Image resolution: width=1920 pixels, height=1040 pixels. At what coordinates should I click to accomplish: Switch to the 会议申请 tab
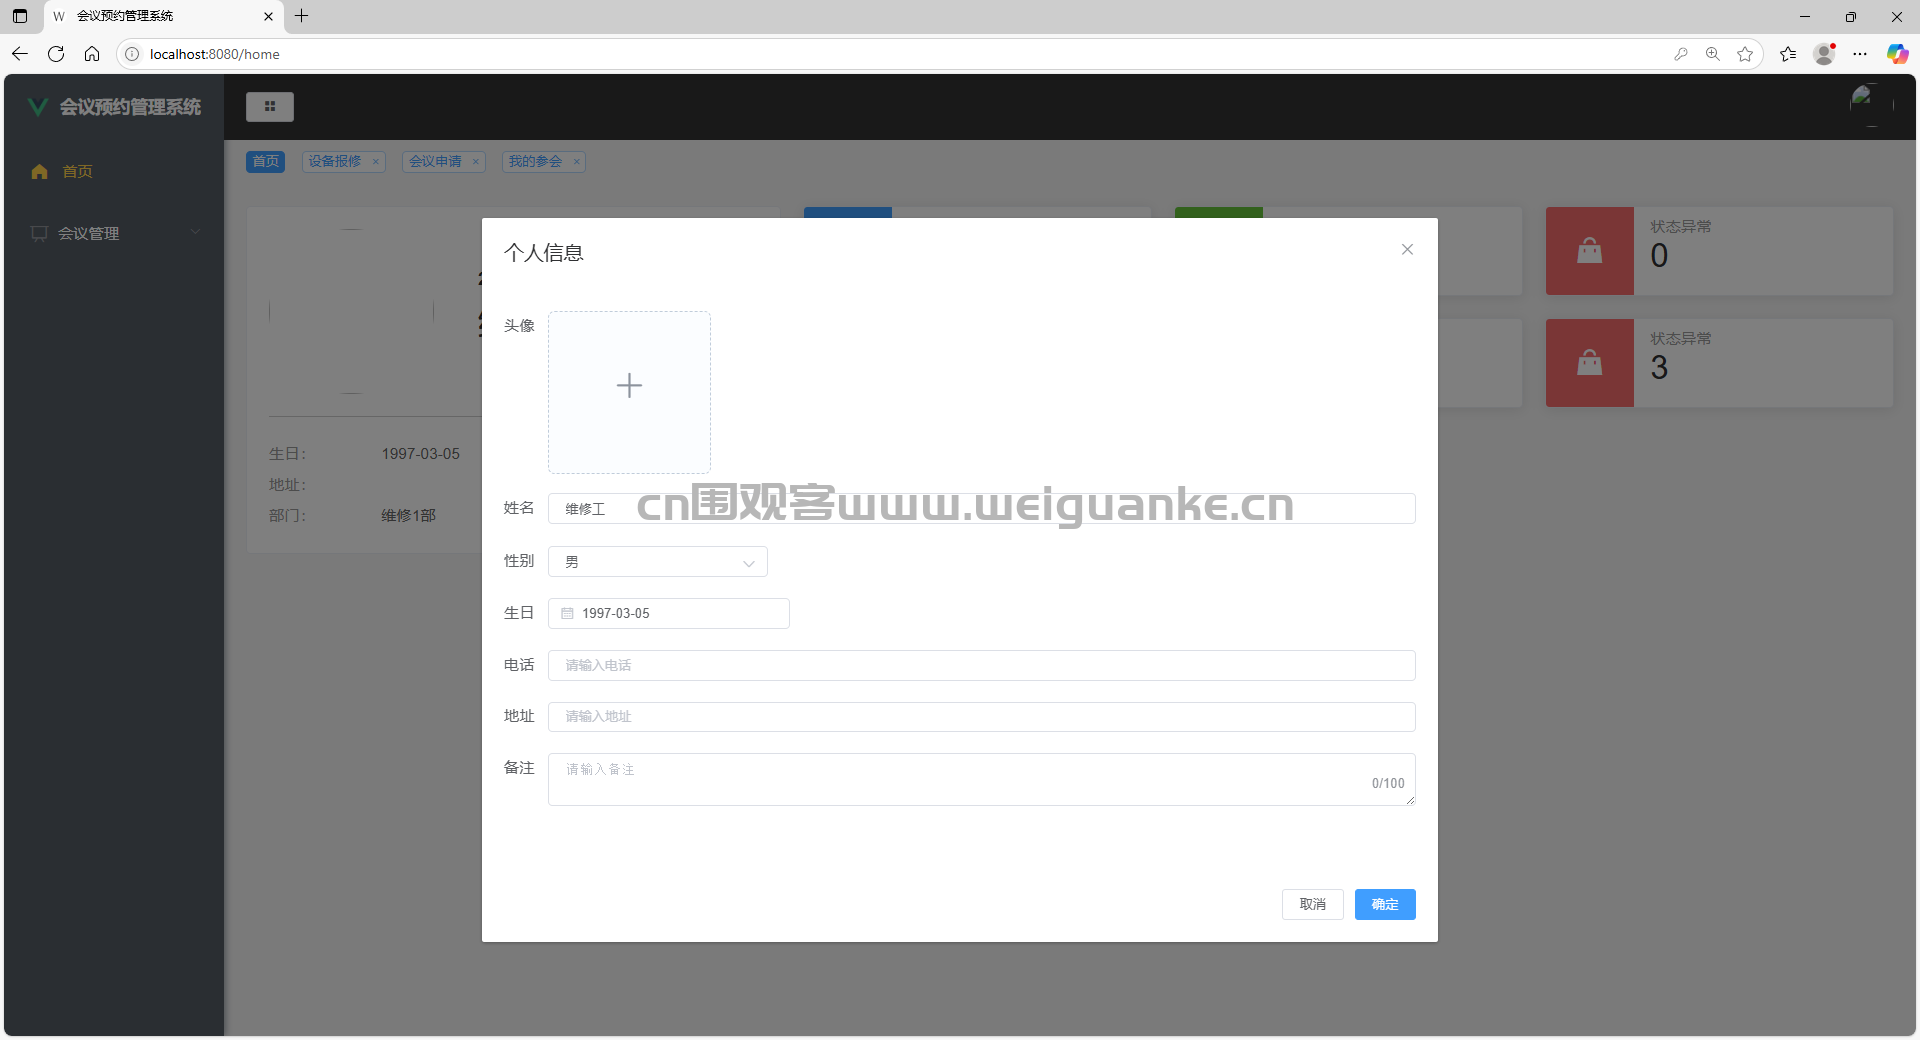[x=435, y=161]
